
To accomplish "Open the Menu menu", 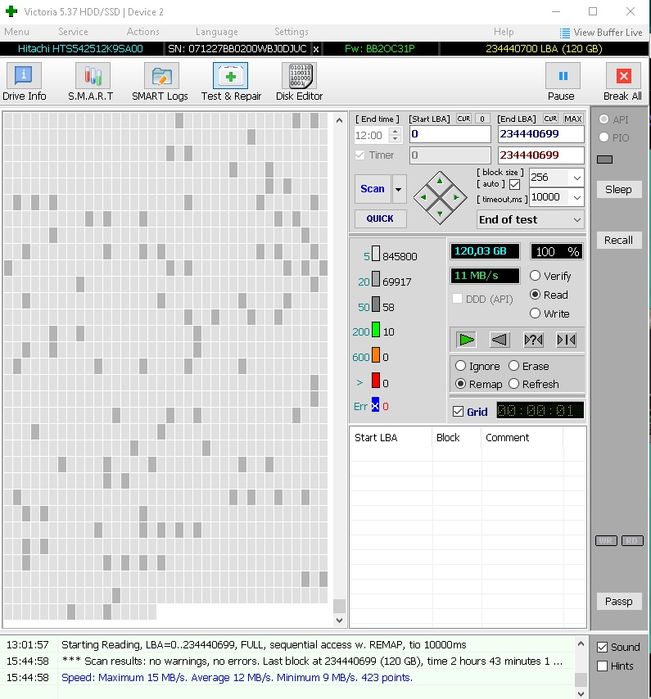I will (x=17, y=32).
